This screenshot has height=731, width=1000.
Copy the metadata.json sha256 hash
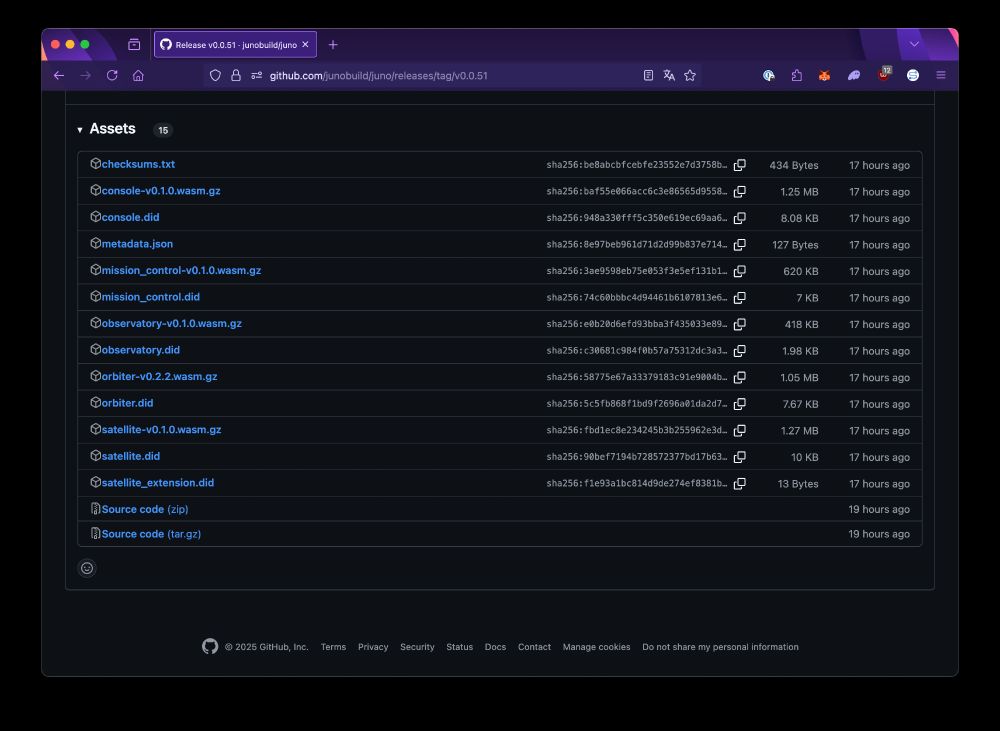coord(739,245)
